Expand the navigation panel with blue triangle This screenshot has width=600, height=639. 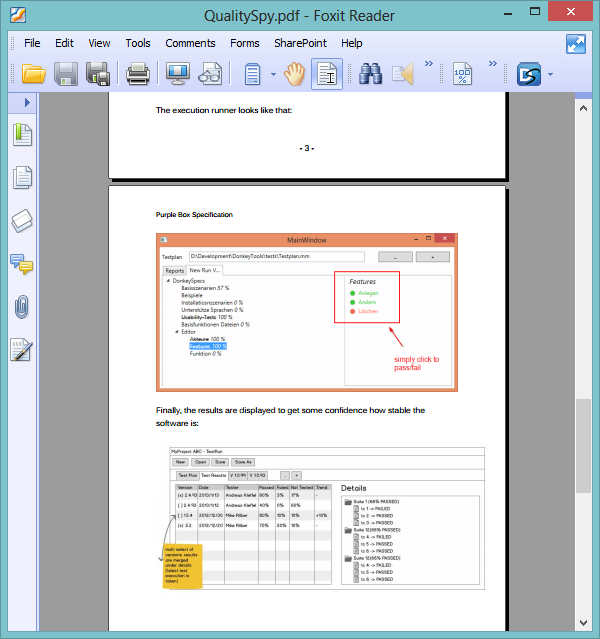(x=27, y=102)
